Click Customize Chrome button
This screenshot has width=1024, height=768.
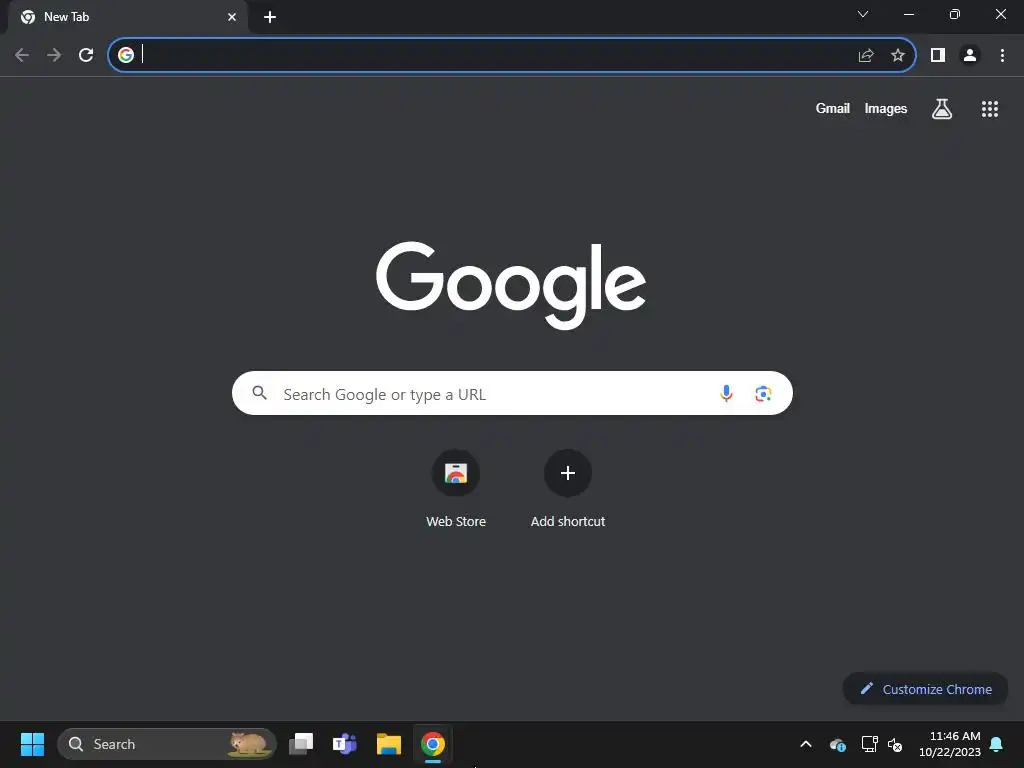[925, 689]
